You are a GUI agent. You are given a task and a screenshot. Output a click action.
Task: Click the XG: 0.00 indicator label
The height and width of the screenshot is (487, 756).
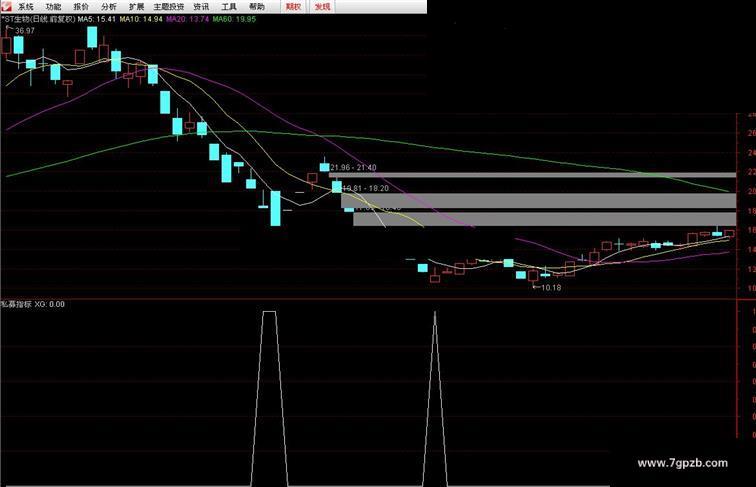[49, 304]
